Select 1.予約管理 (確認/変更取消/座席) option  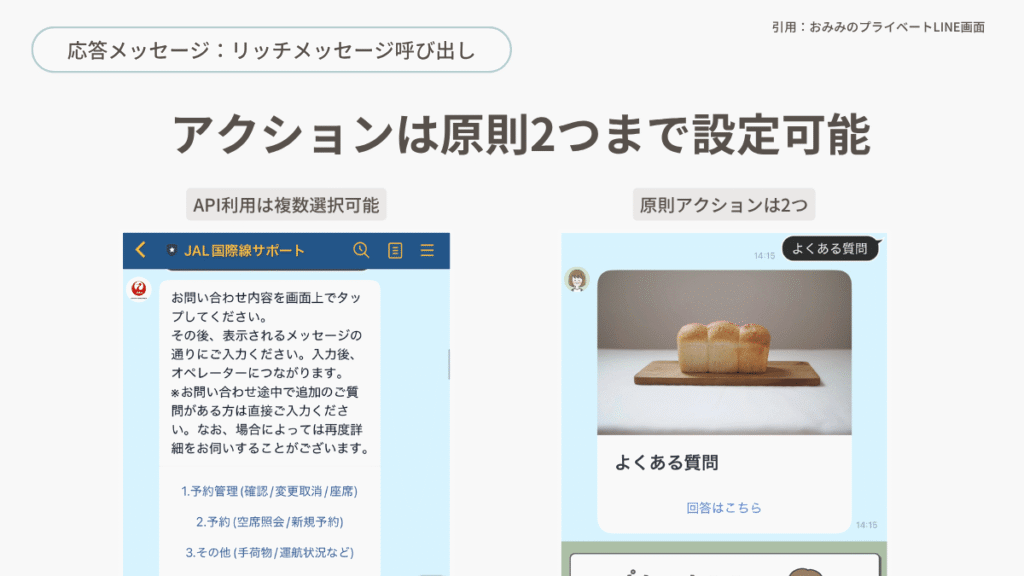(x=269, y=491)
